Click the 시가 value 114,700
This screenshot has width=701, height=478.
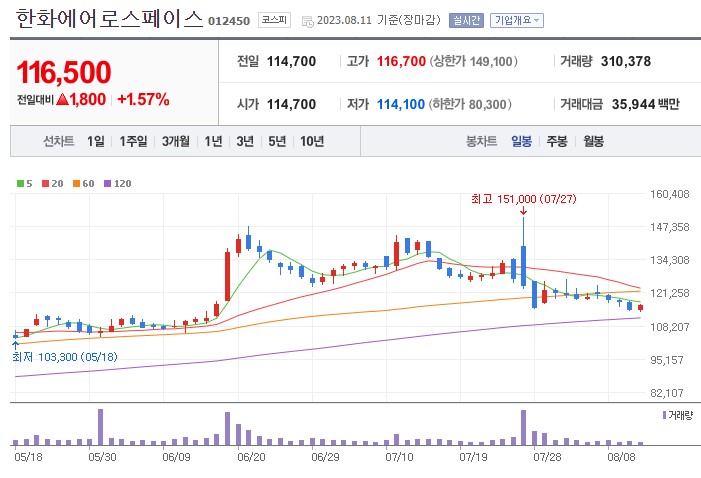click(x=291, y=104)
